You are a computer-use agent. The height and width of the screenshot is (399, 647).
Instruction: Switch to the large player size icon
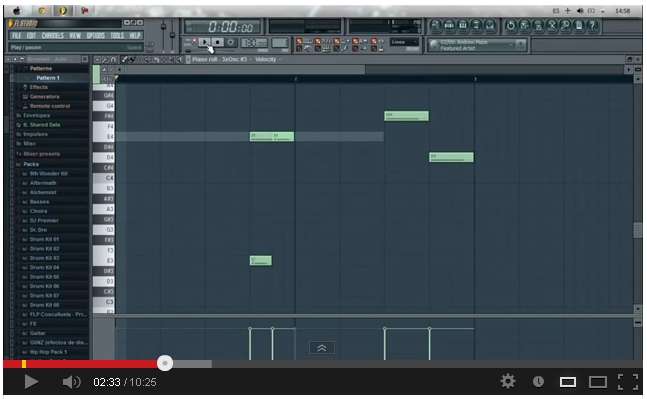[x=598, y=382]
